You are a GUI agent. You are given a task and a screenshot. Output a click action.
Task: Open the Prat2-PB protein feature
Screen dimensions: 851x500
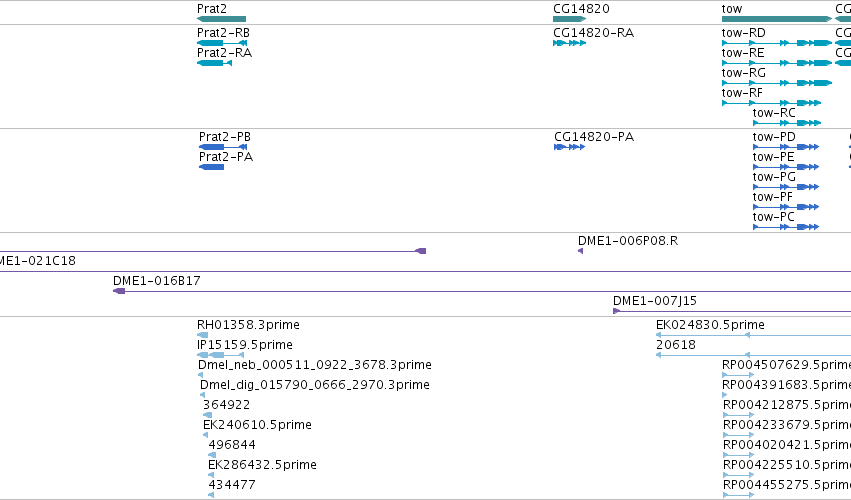click(x=223, y=147)
